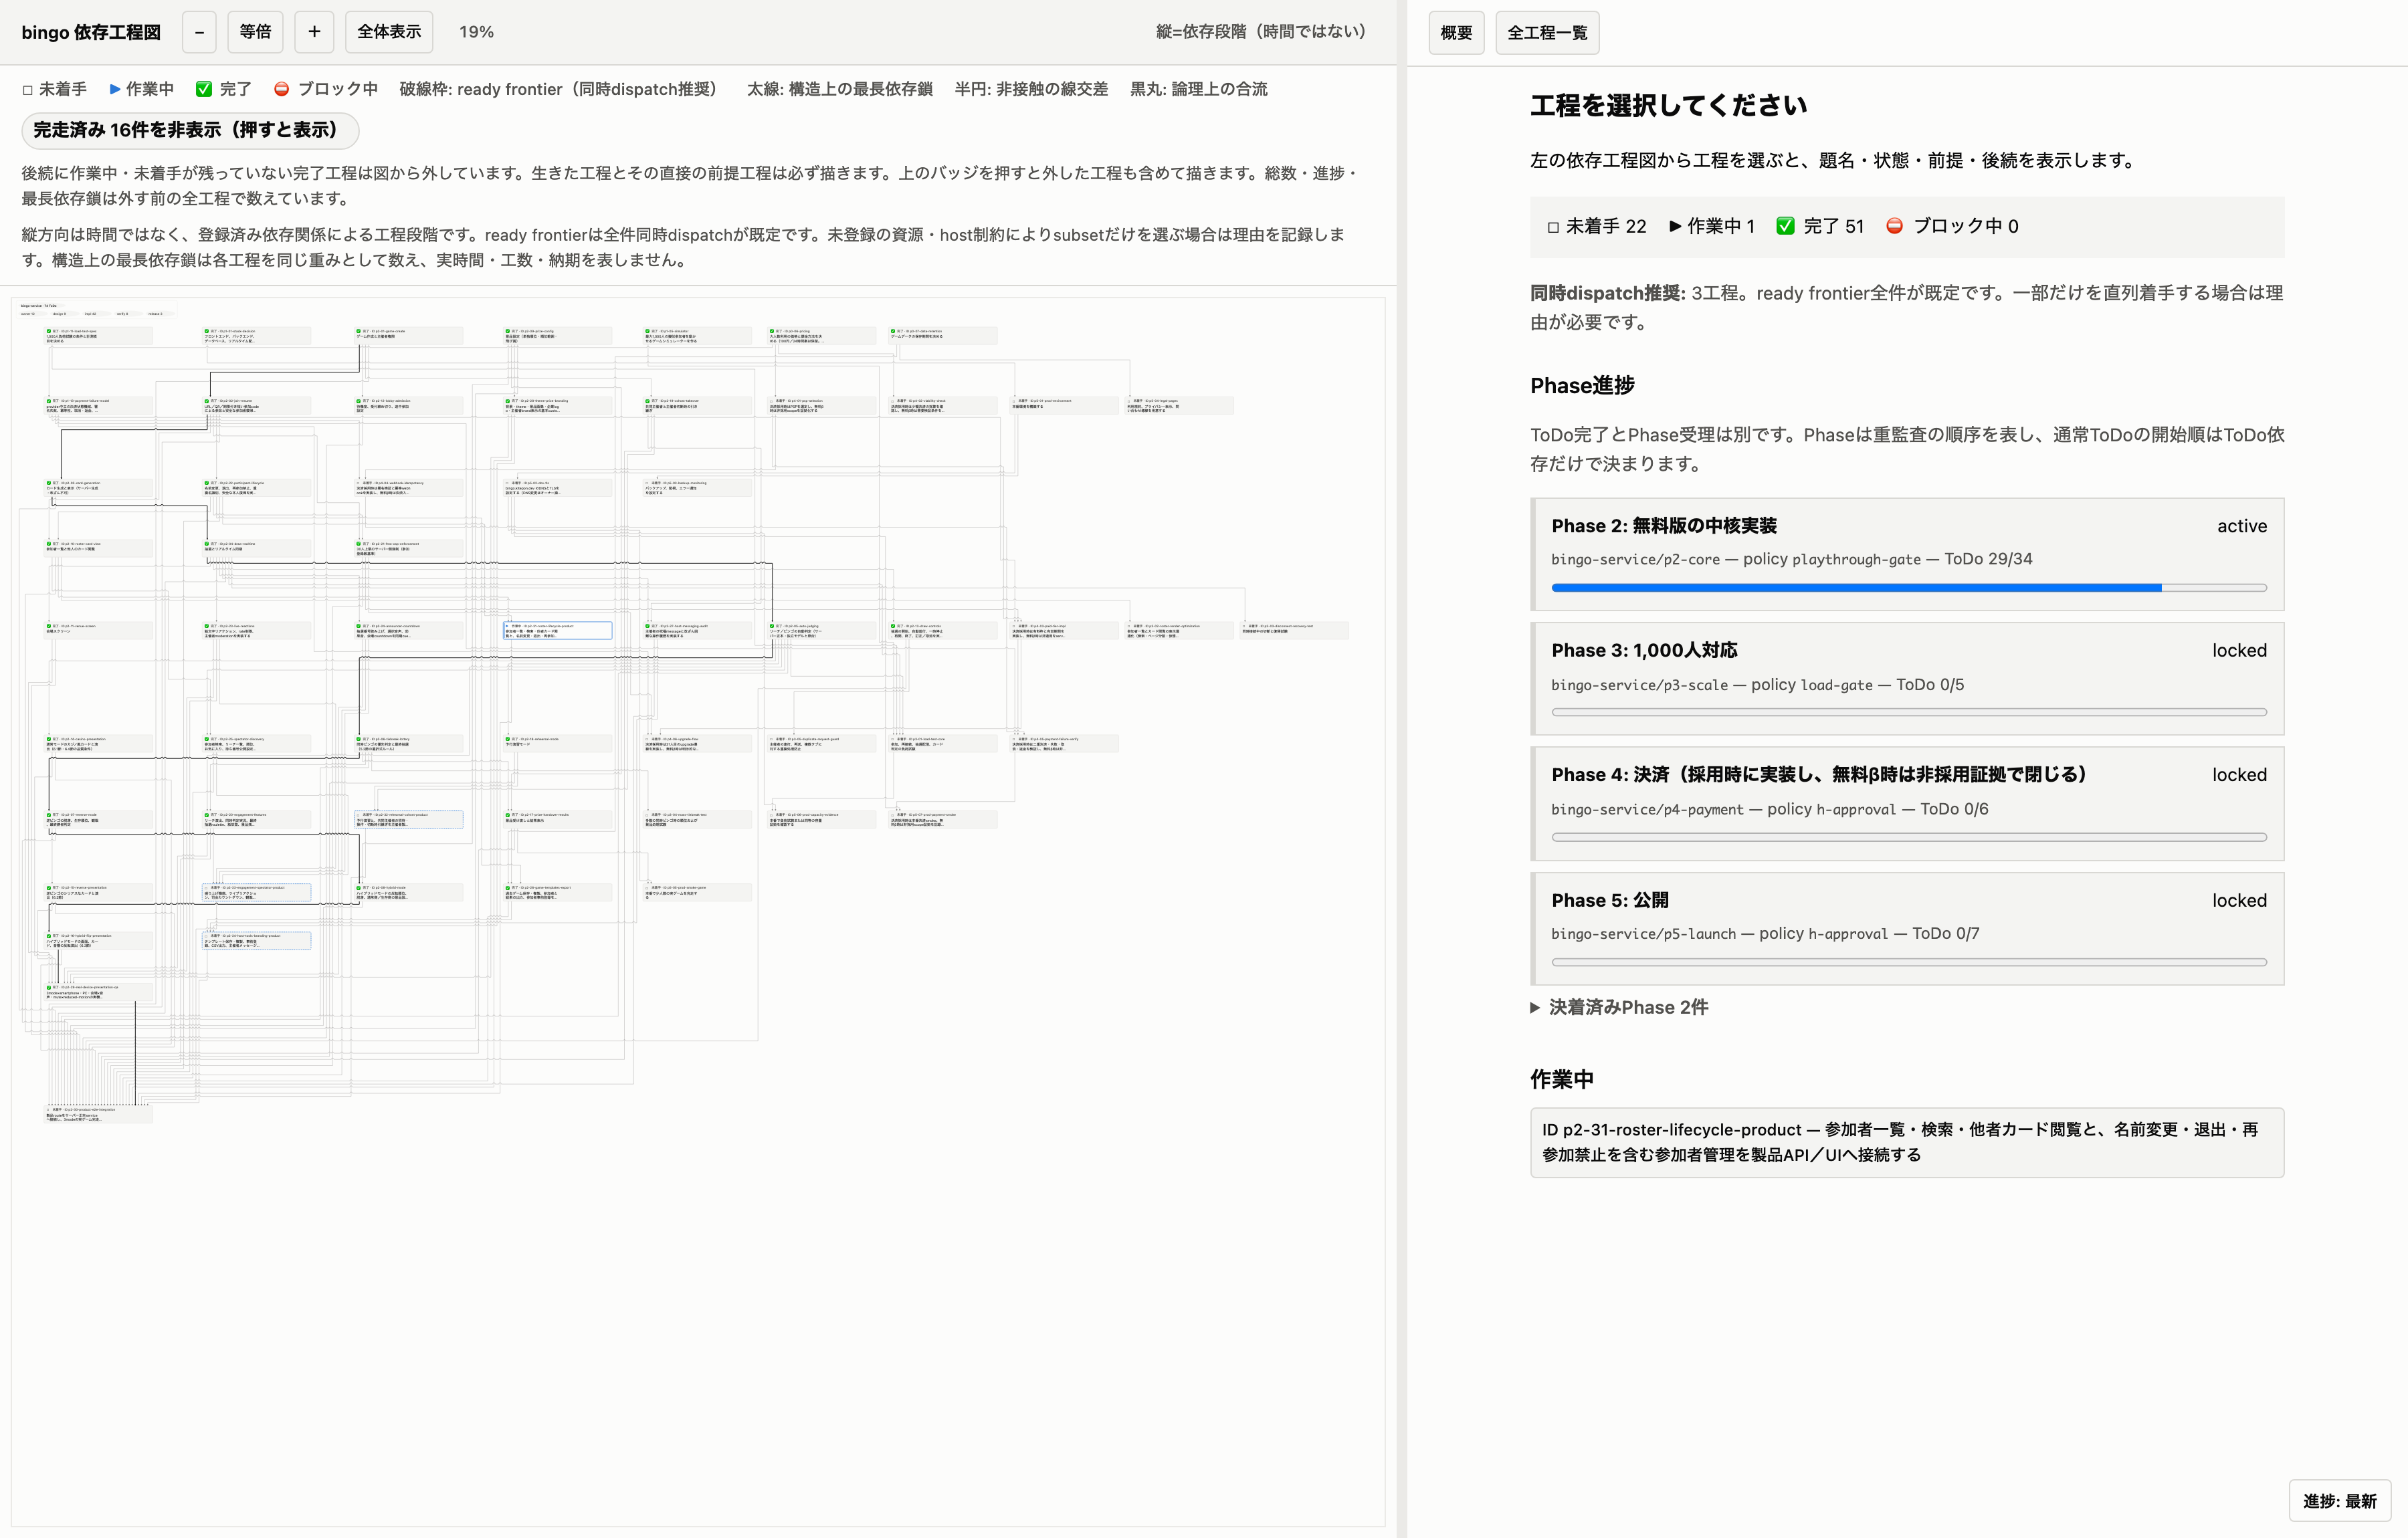This screenshot has height=1538, width=2408.
Task: Expand 決着済みPhase 2件 disclosure triangle
Action: [1535, 1007]
